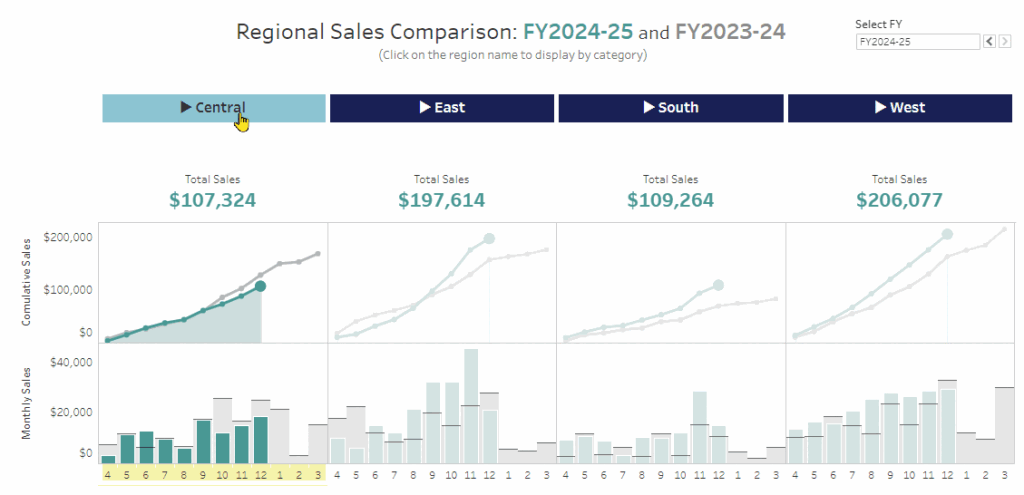Click East's large cumulative endpoint marker

pos(489,238)
